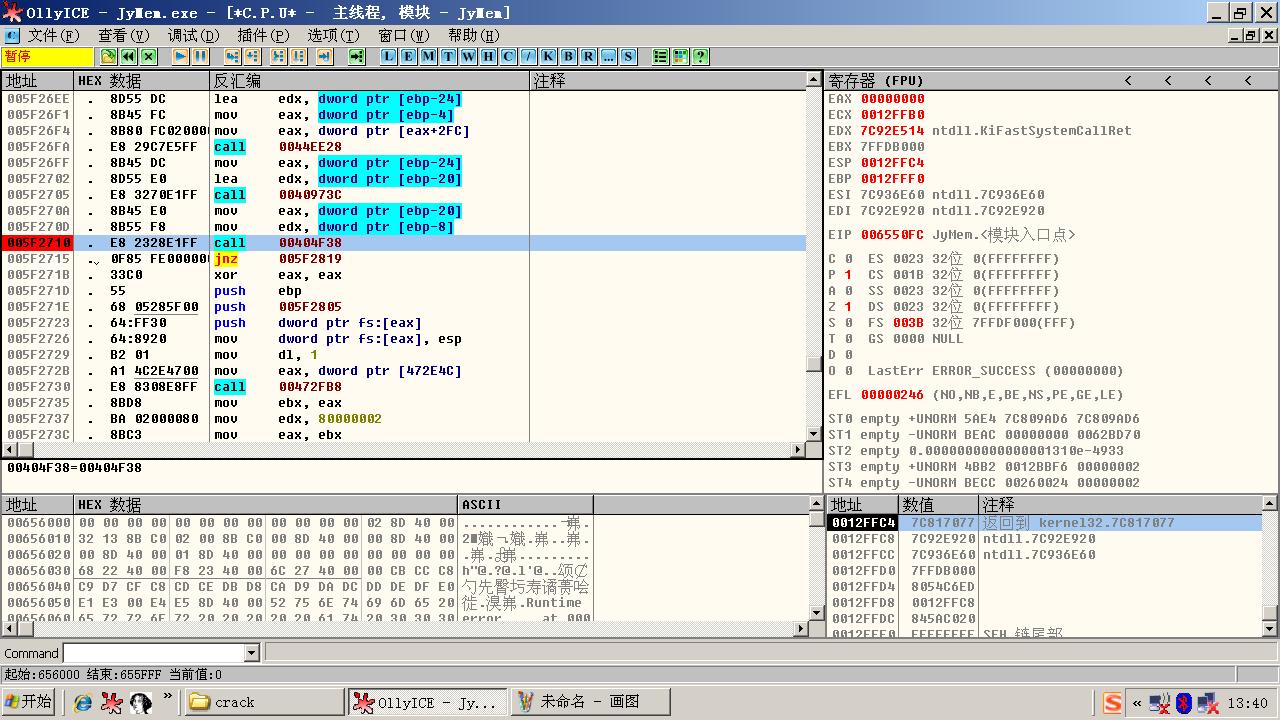This screenshot has height=720, width=1280.
Task: Open 开始 Start button
Action: [x=29, y=702]
